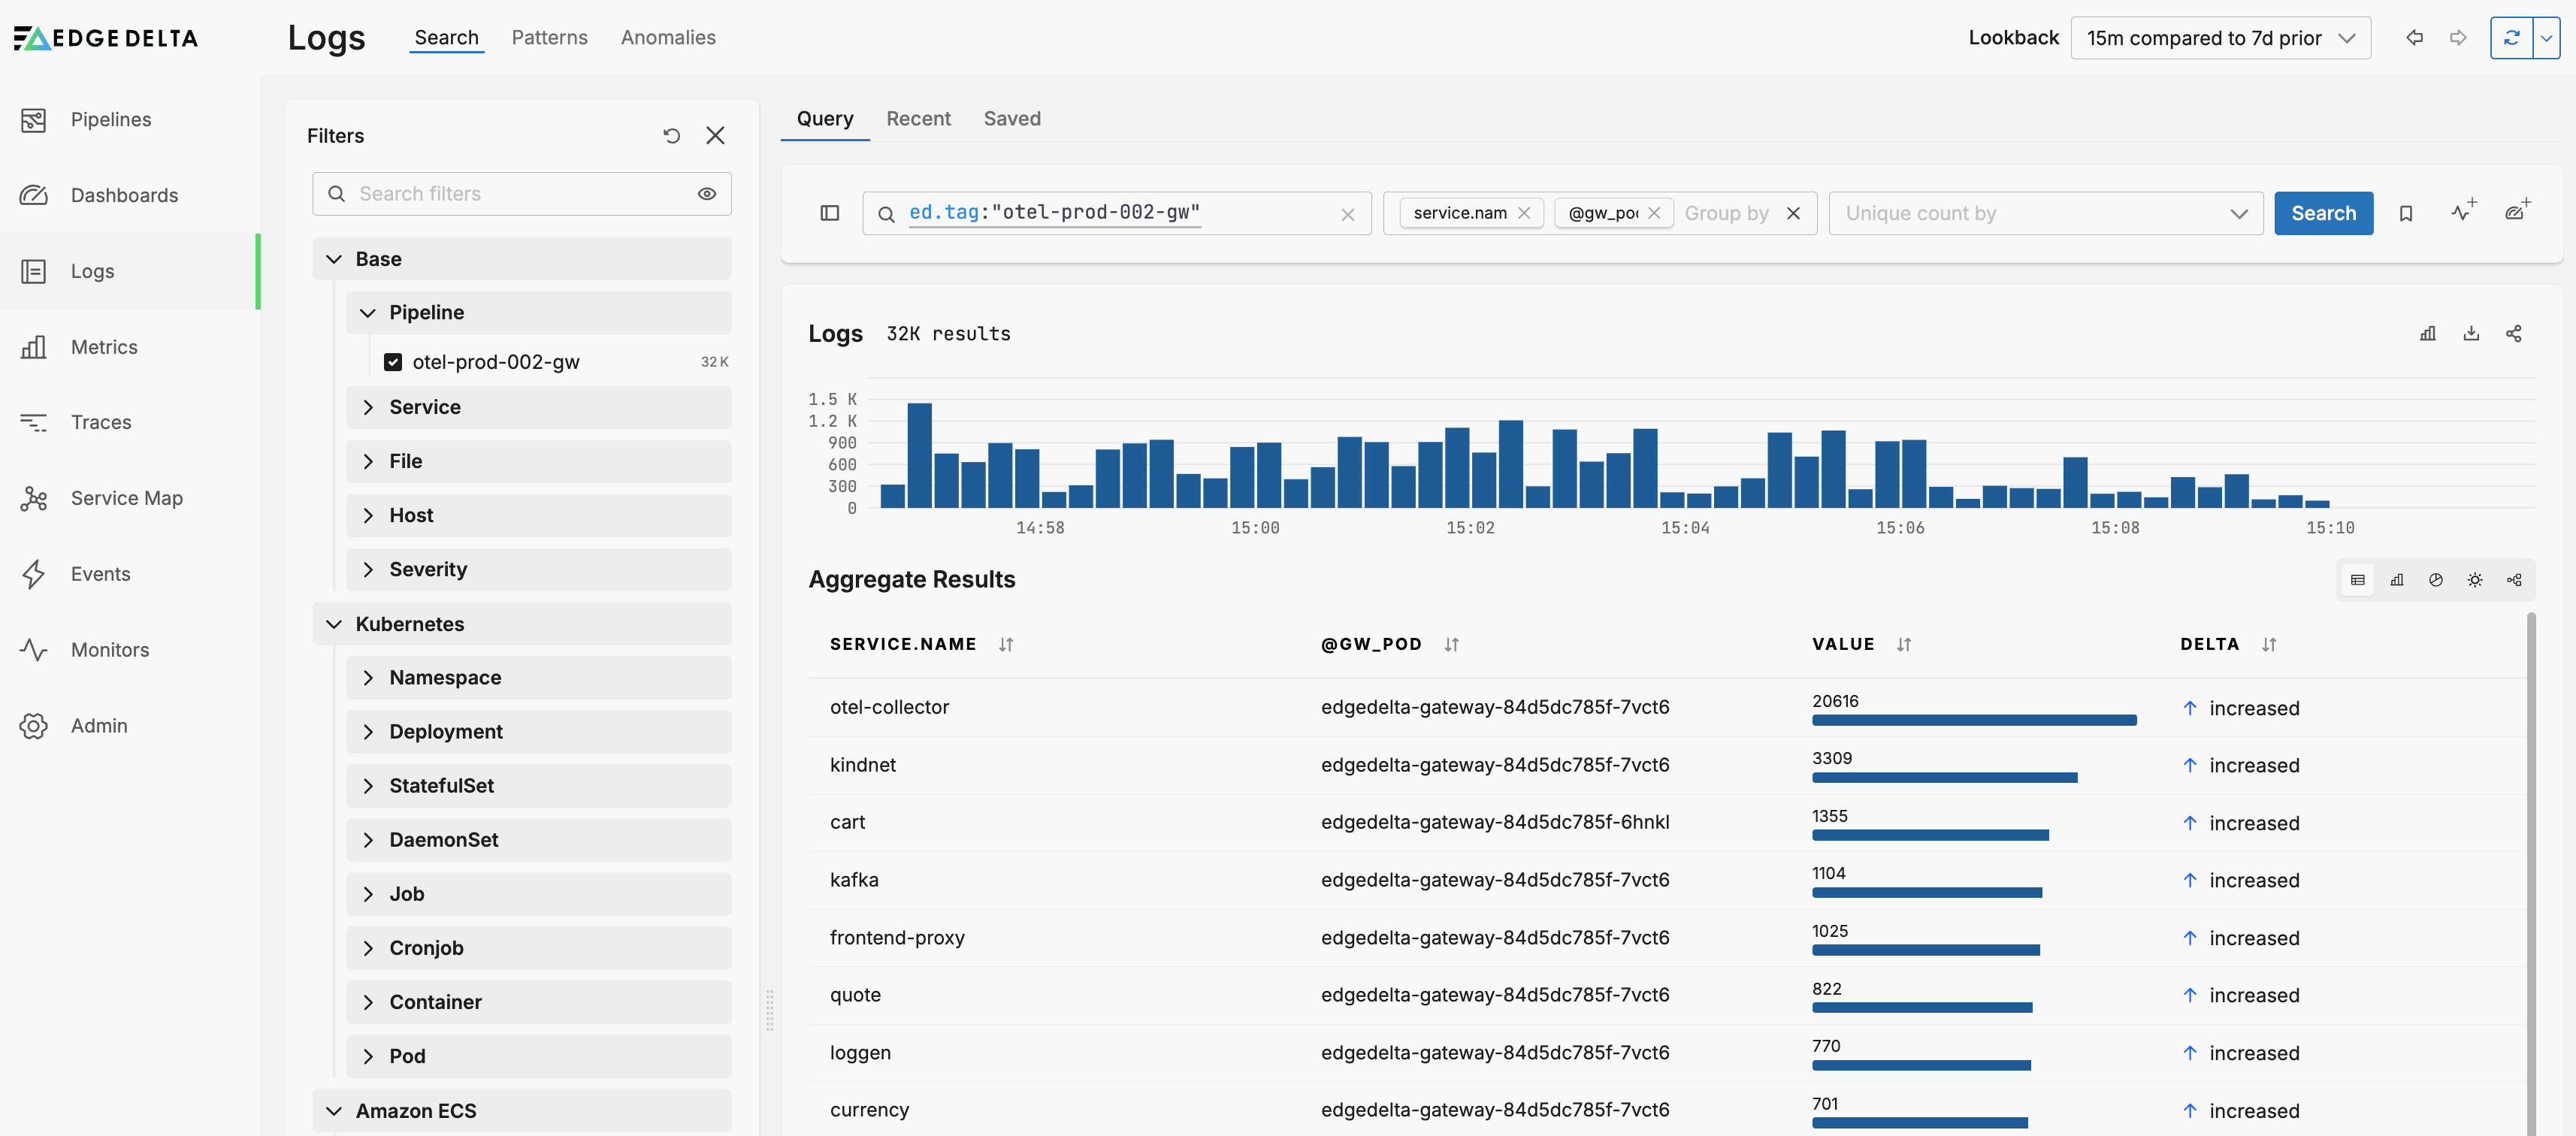Collapse the Kubernetes filter group
The height and width of the screenshot is (1136, 2576).
click(x=521, y=624)
